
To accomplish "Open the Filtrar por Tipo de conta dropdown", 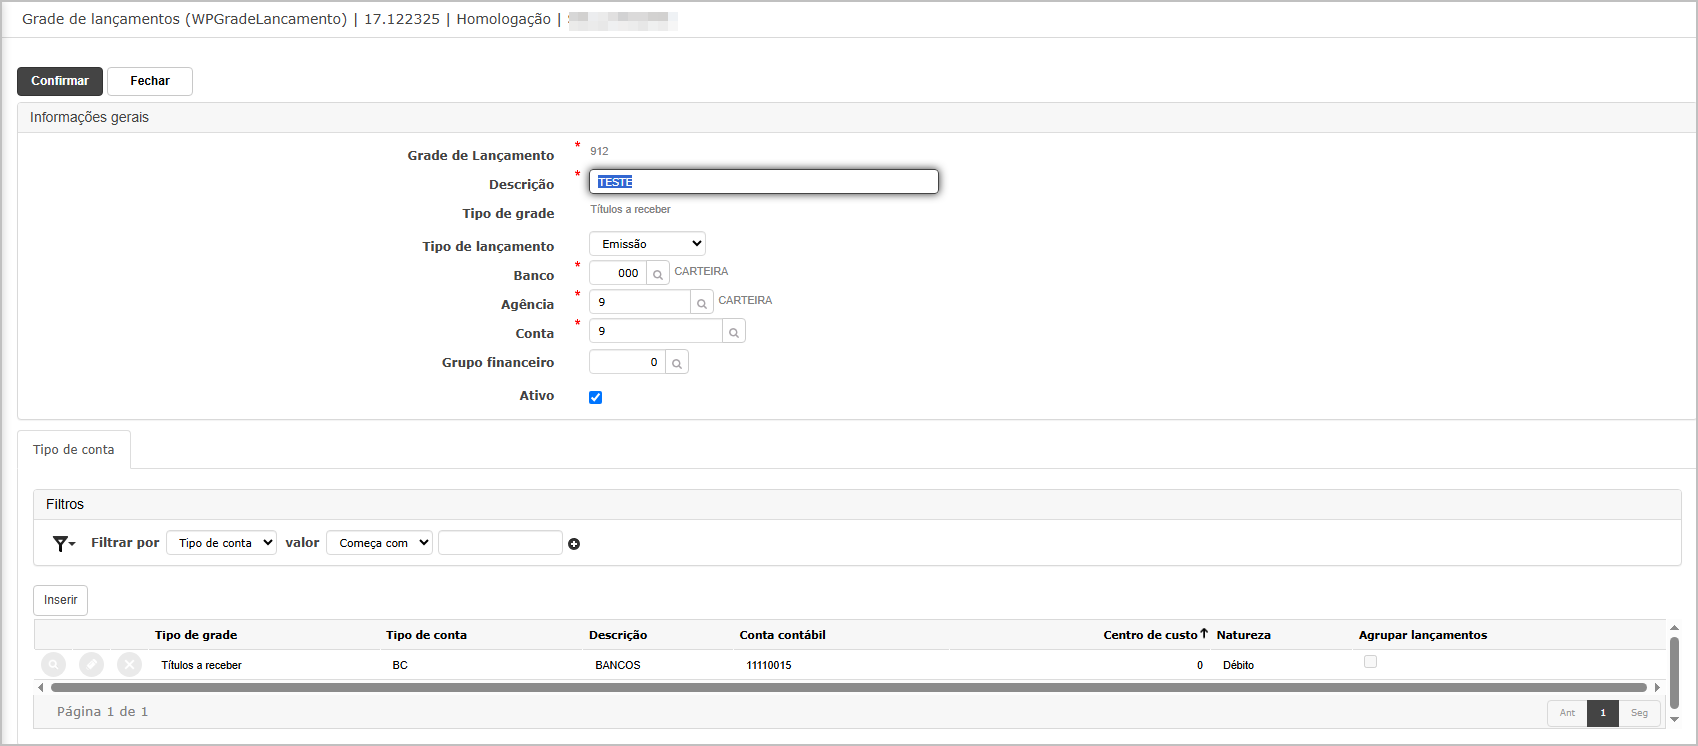I will click(221, 543).
